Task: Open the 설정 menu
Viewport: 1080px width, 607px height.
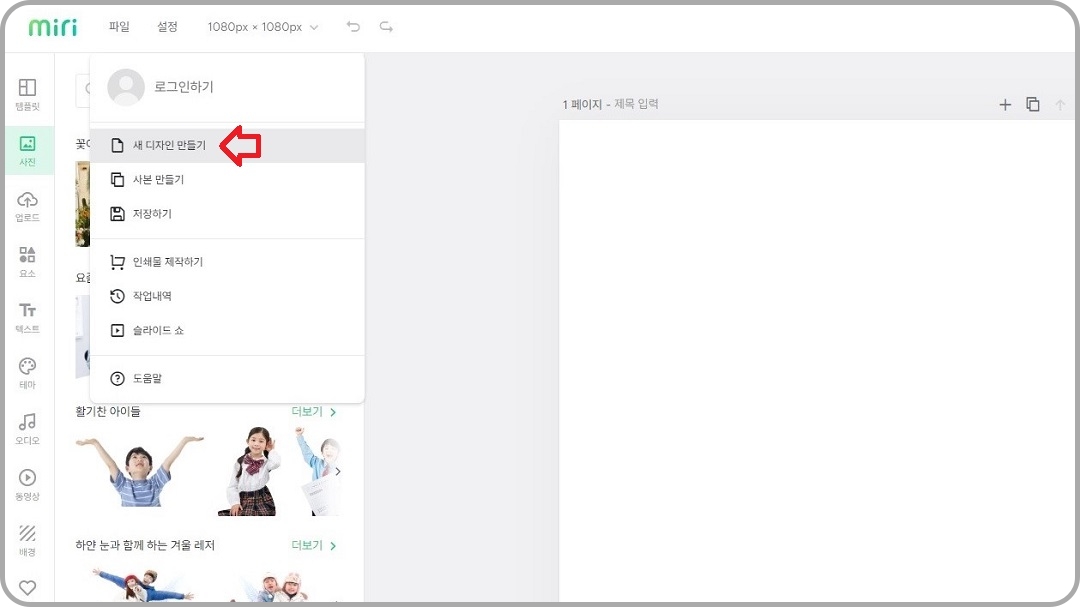Action: pyautogui.click(x=167, y=27)
